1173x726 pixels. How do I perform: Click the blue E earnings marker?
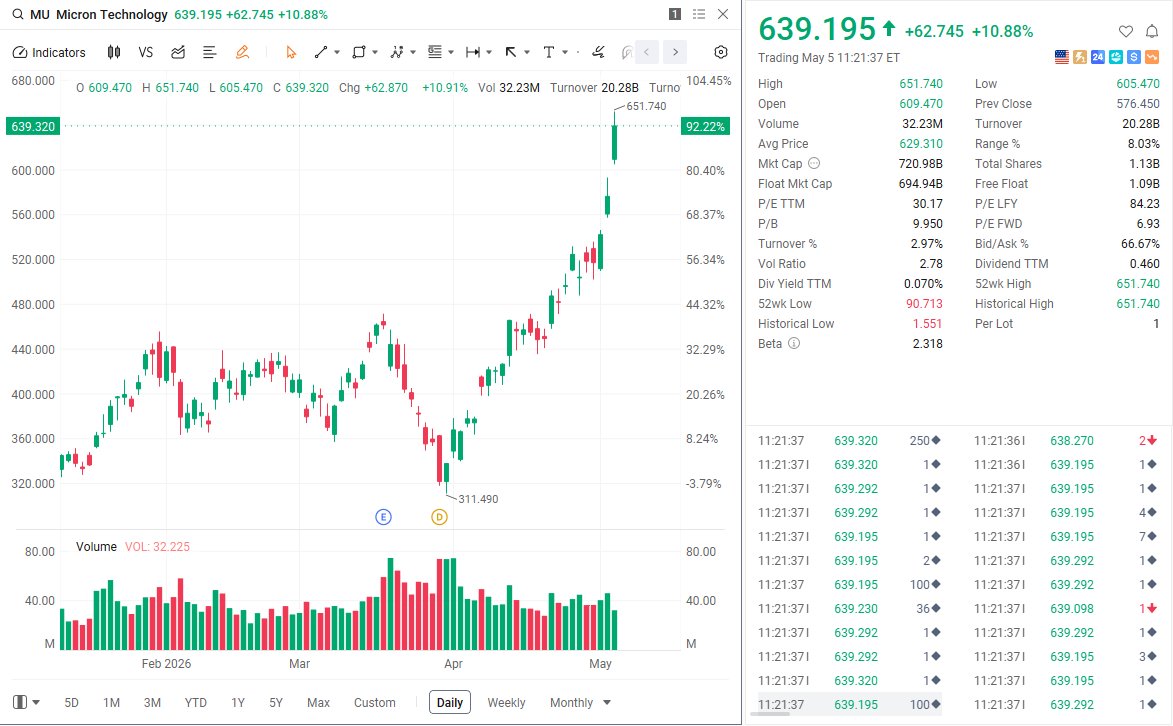pos(383,517)
